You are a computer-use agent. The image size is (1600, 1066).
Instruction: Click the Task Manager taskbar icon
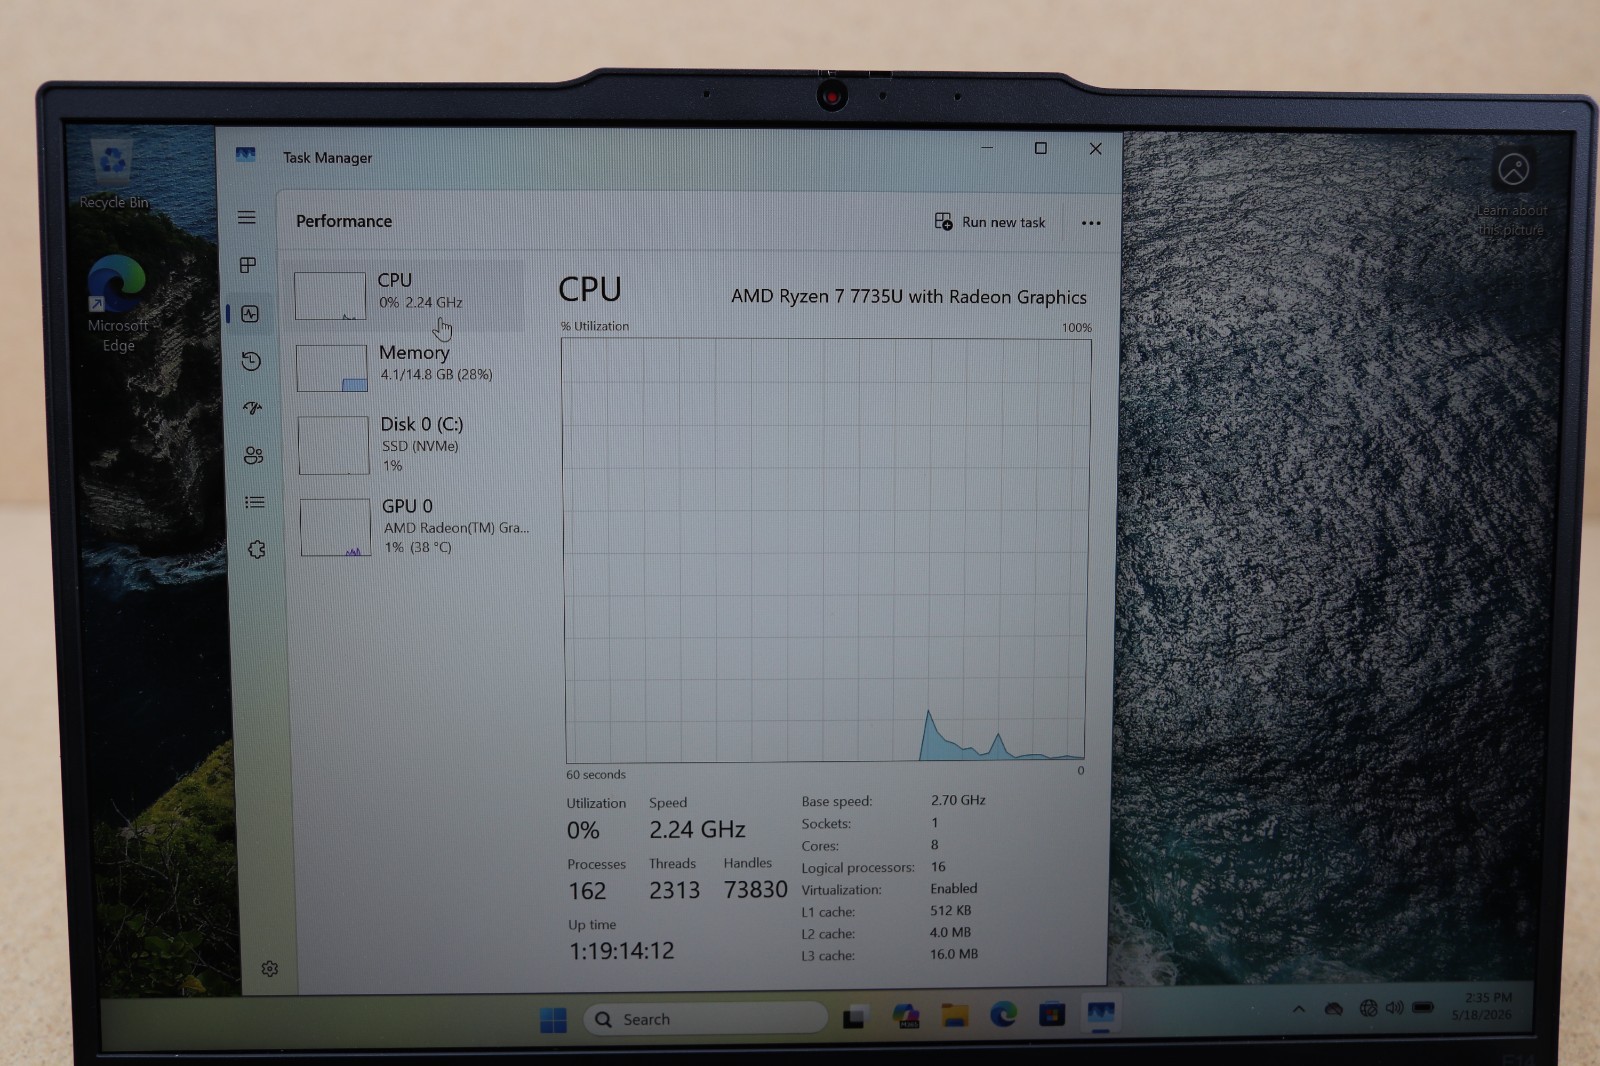tap(1100, 1014)
